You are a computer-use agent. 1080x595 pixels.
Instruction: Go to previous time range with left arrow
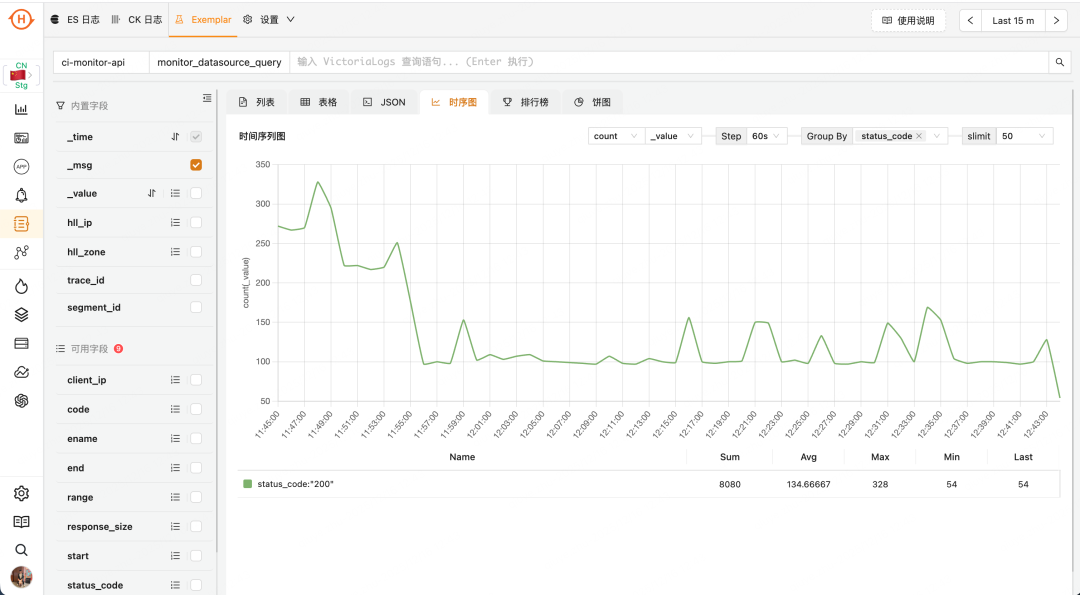970,21
